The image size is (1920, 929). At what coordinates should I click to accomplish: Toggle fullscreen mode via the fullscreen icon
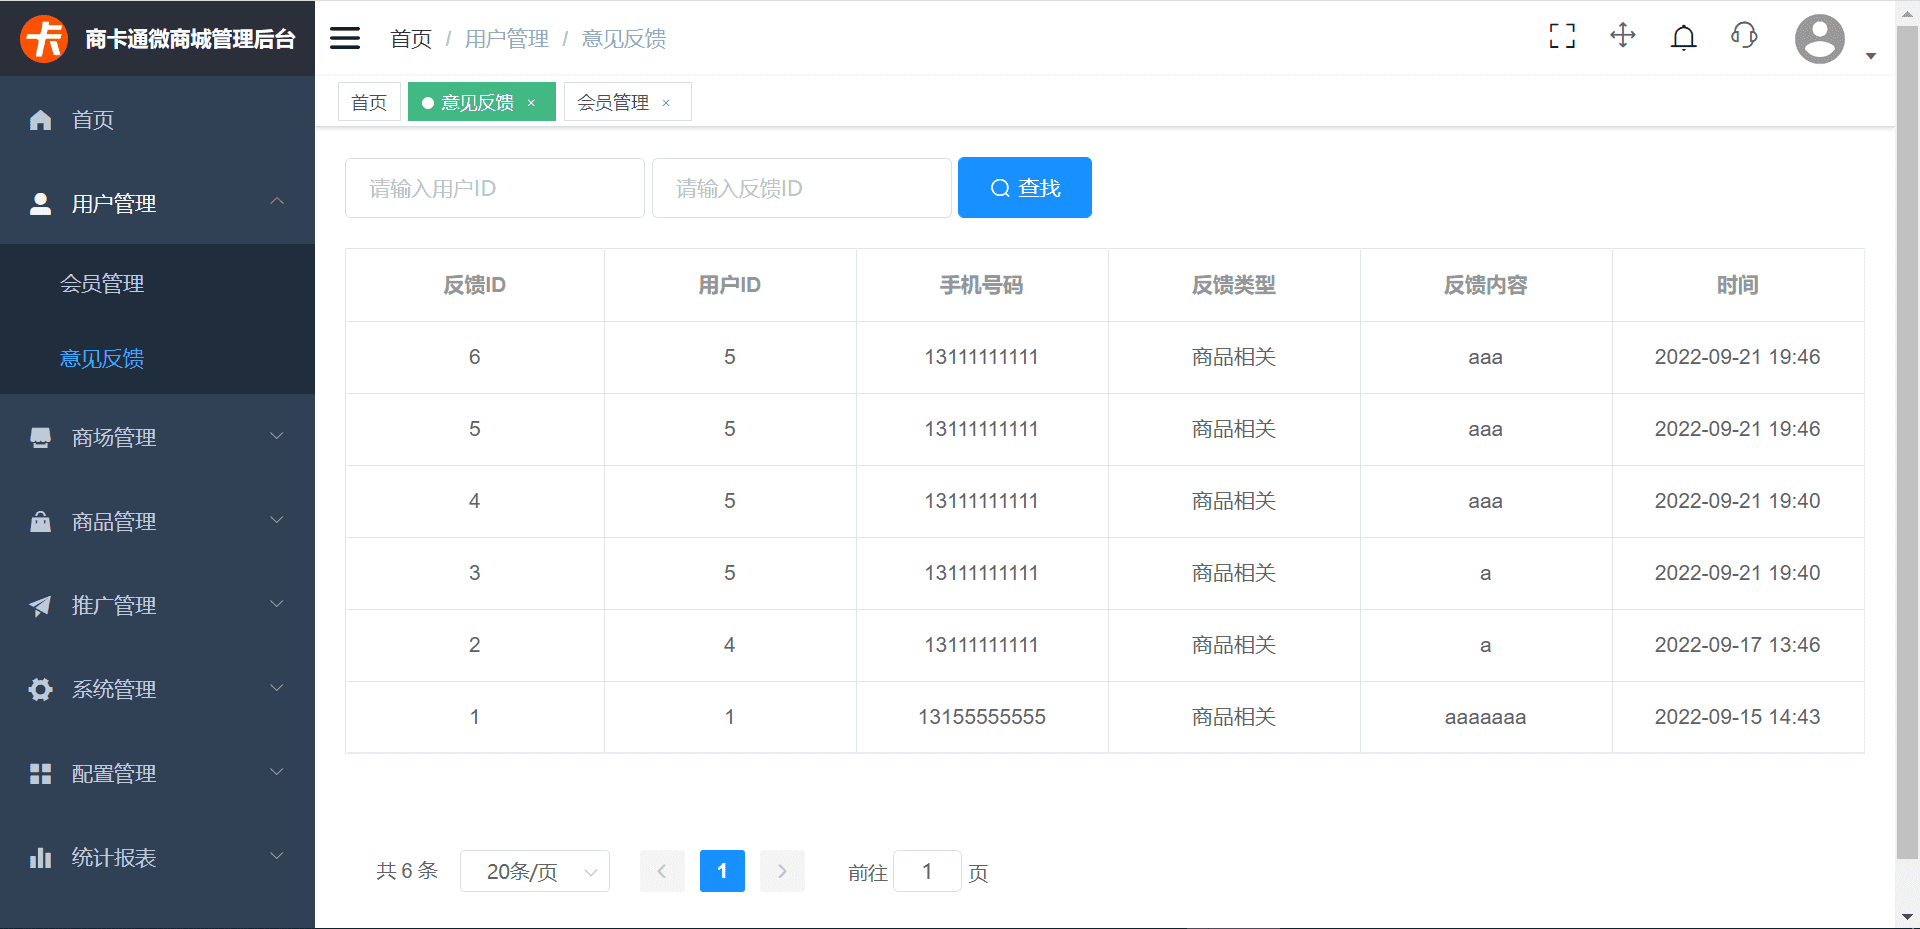[1561, 36]
